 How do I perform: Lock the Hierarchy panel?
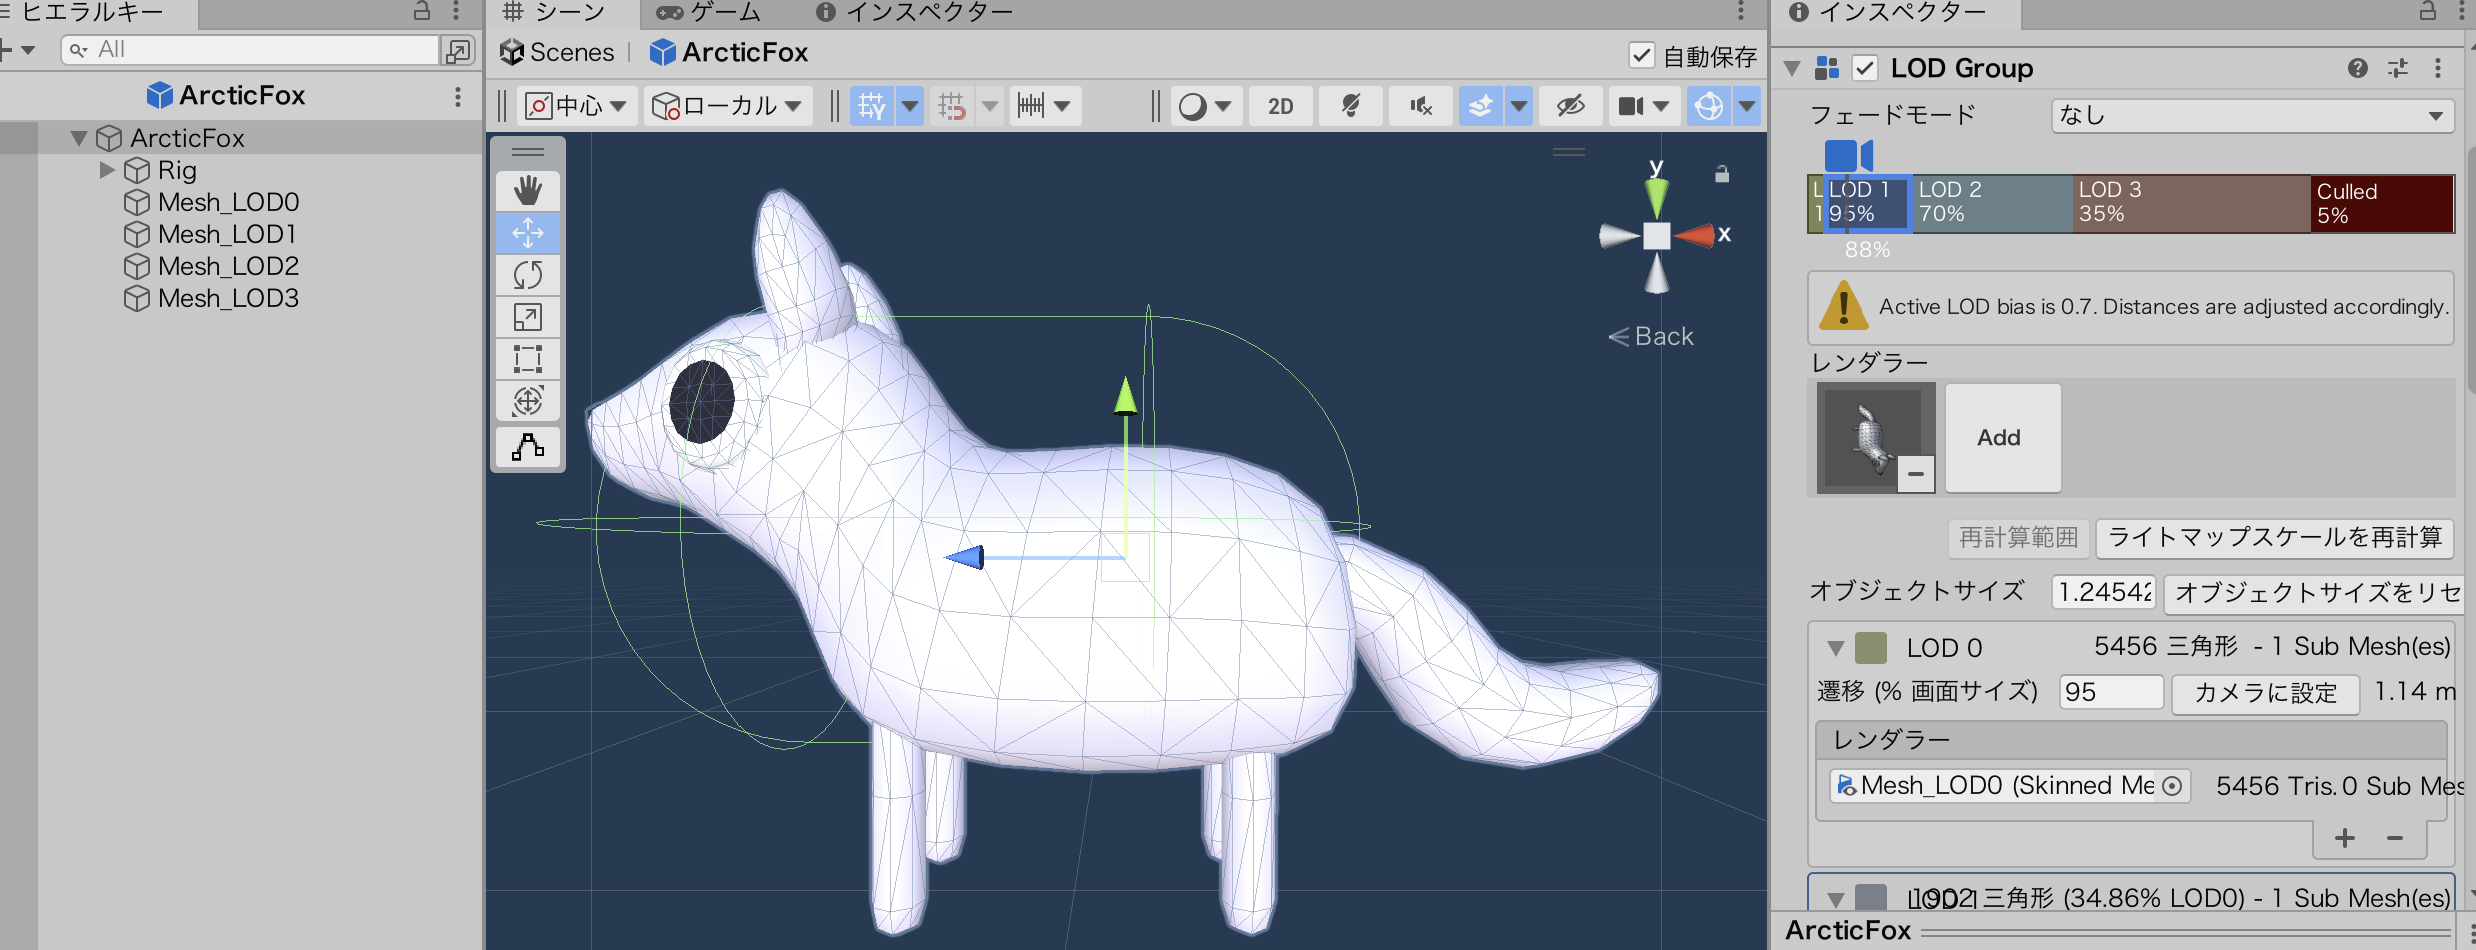[x=422, y=11]
